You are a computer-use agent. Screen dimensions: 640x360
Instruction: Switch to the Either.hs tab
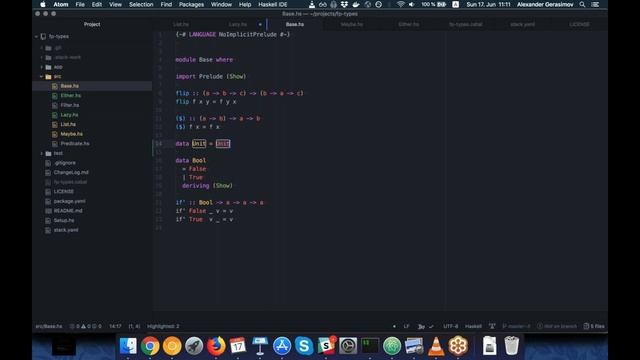click(x=409, y=24)
